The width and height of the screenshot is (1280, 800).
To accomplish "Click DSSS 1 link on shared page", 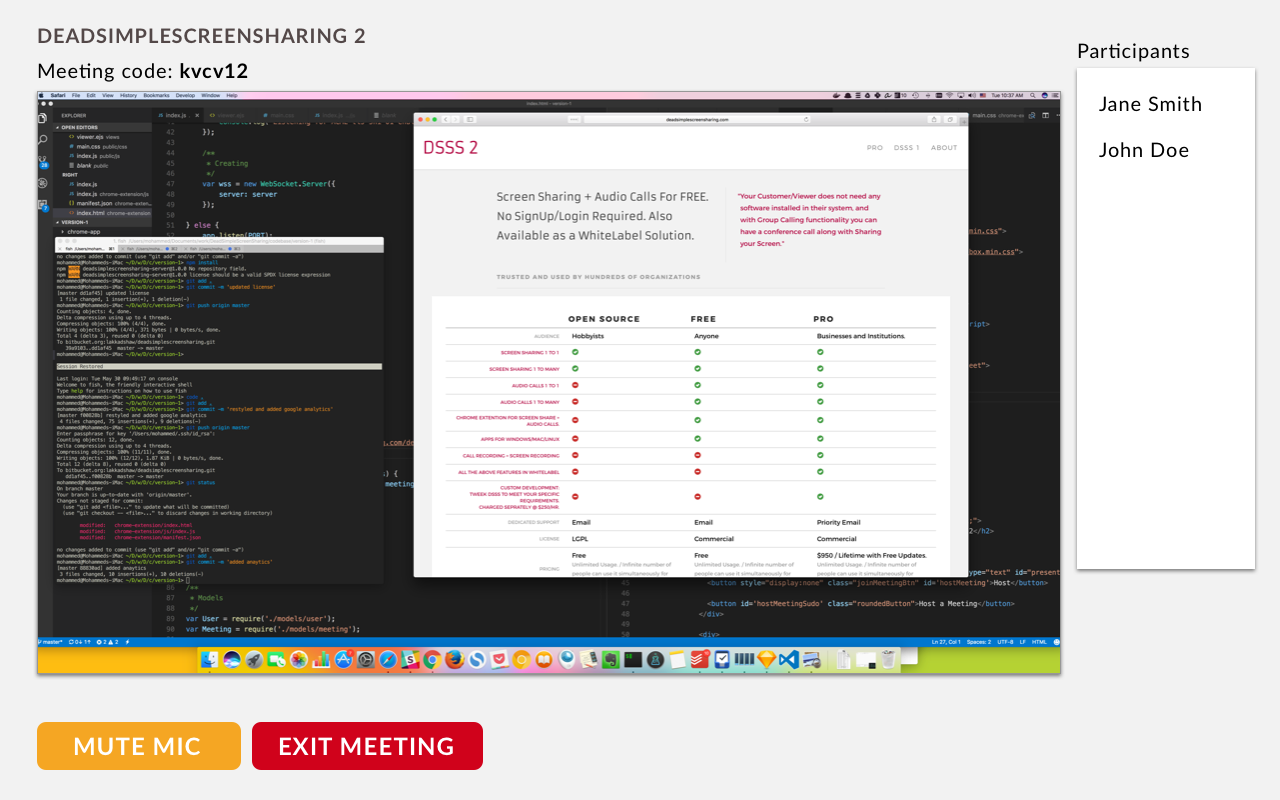I will pyautogui.click(x=906, y=148).
